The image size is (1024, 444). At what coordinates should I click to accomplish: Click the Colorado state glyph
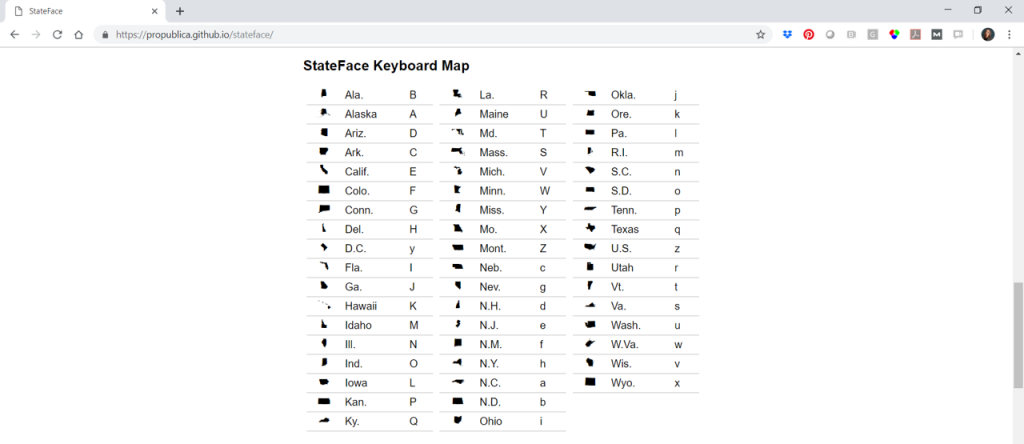(323, 190)
